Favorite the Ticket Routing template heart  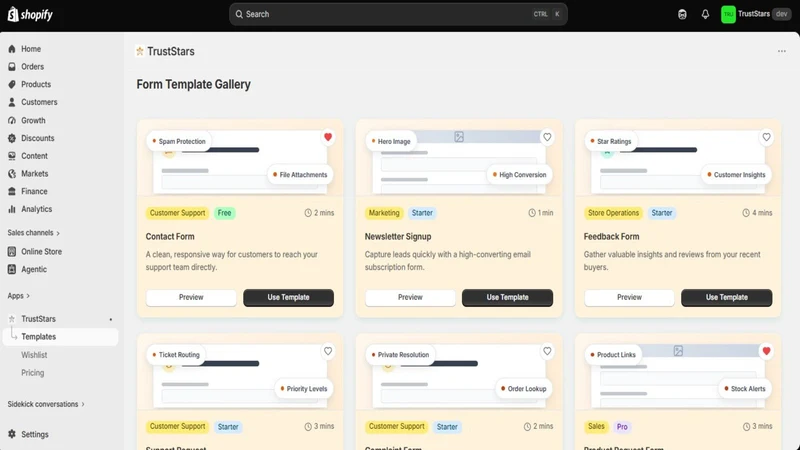pyautogui.click(x=328, y=351)
